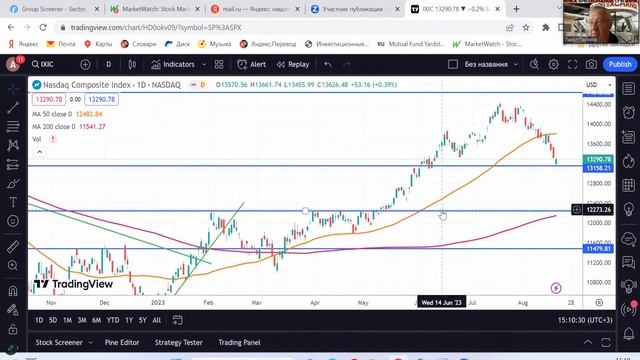This screenshot has height=360, width=640.
Task: Toggle stay in drawing mode pencil
Action: click(13, 309)
